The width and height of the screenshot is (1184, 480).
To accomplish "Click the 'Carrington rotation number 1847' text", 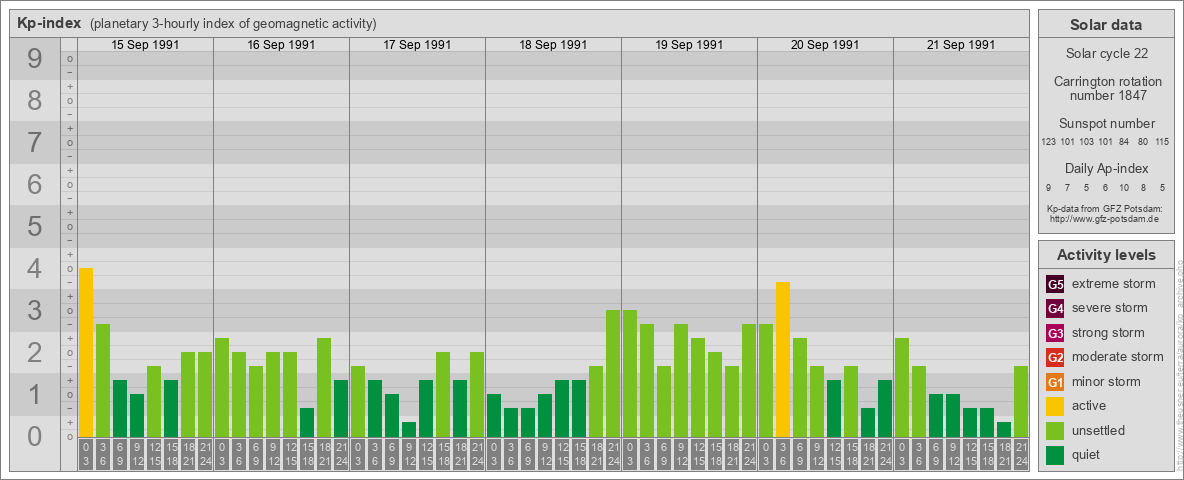I will pos(1106,88).
